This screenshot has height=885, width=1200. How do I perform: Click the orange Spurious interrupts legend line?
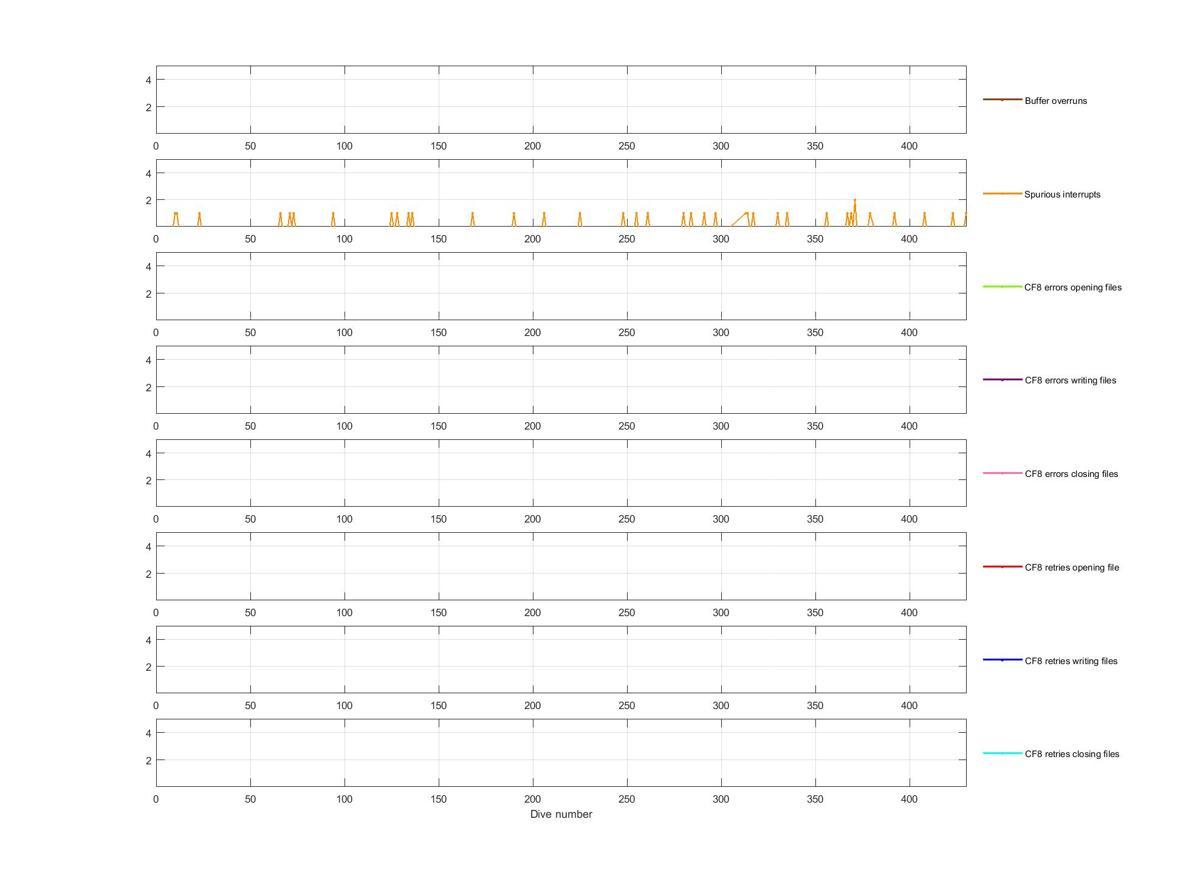point(1002,193)
